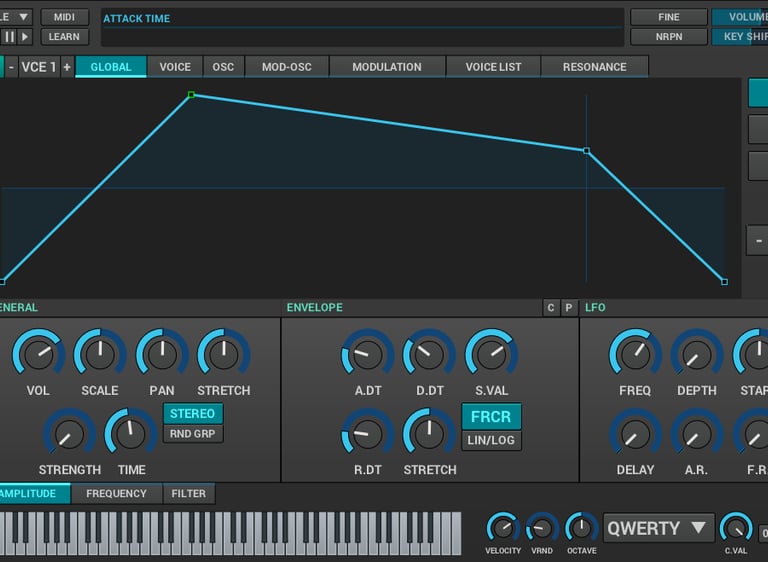Click the A.DT envelope knob

click(368, 354)
